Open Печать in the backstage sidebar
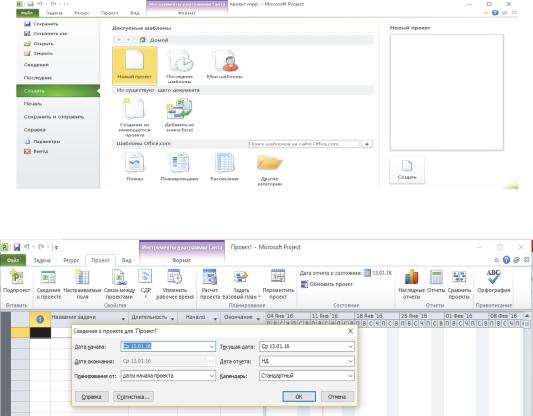The height and width of the screenshot is (416, 533). coord(33,104)
